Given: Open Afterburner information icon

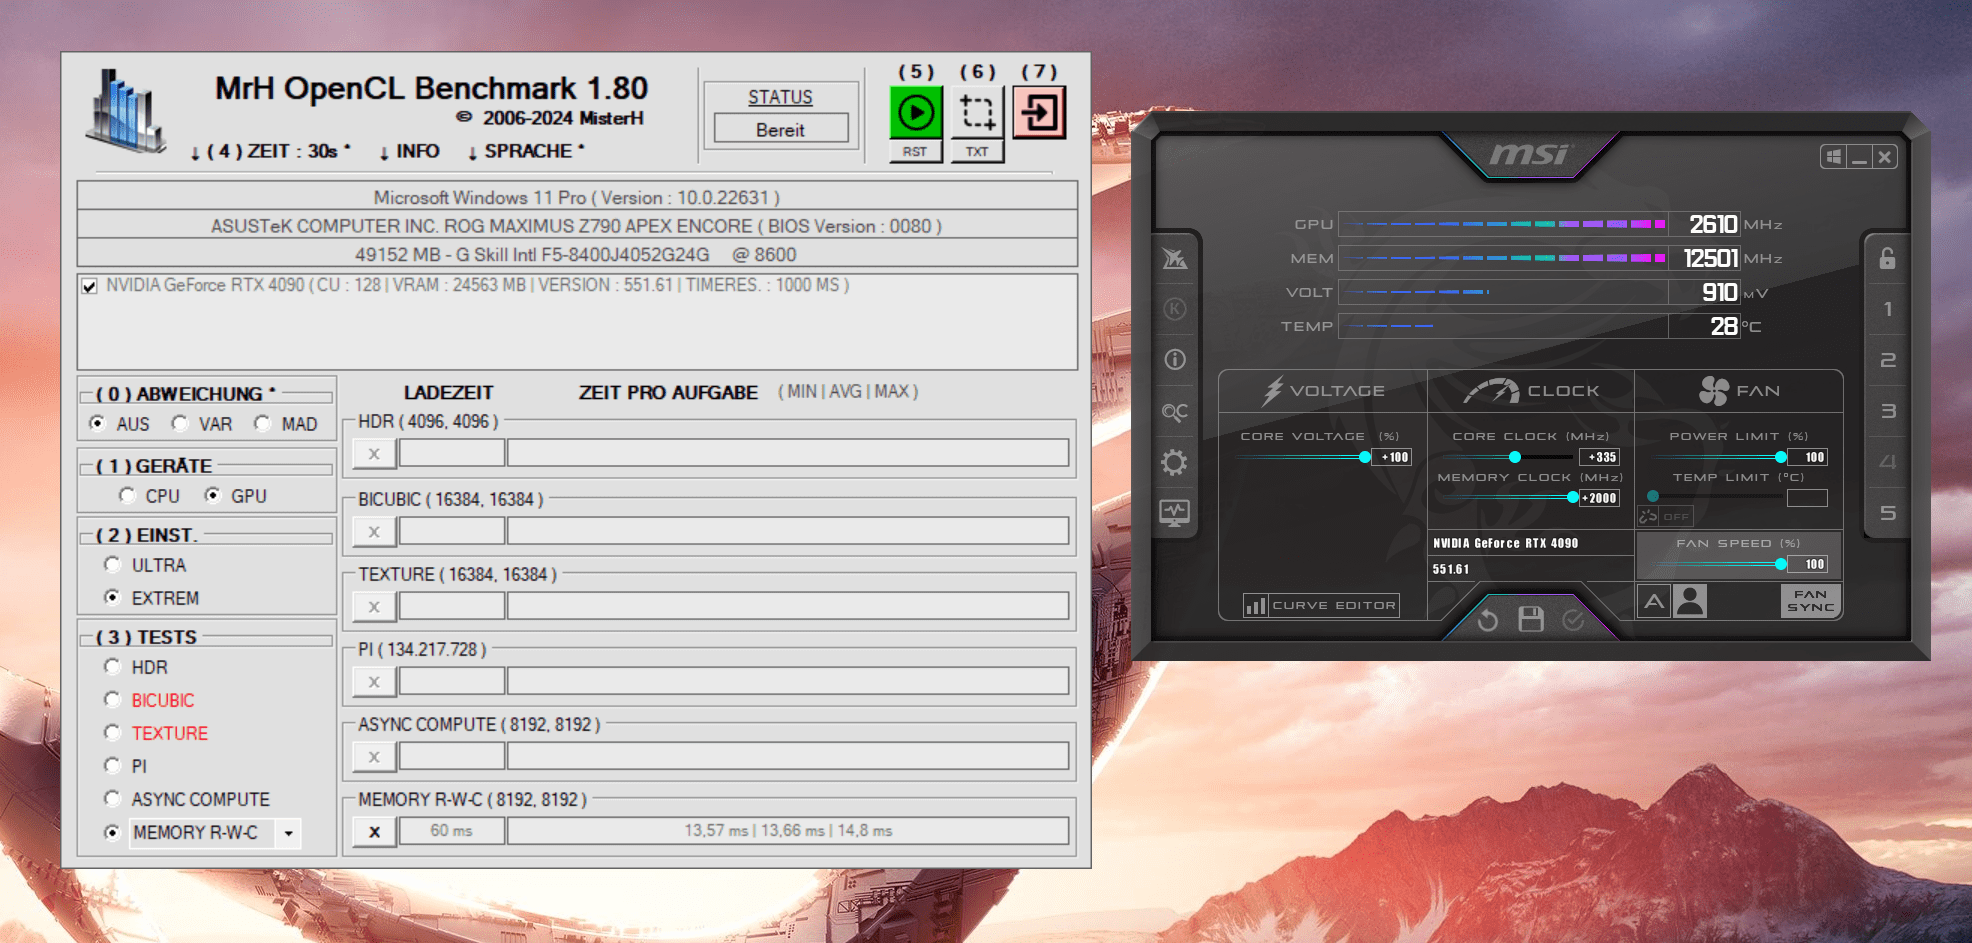Looking at the screenshot, I should [x=1175, y=359].
